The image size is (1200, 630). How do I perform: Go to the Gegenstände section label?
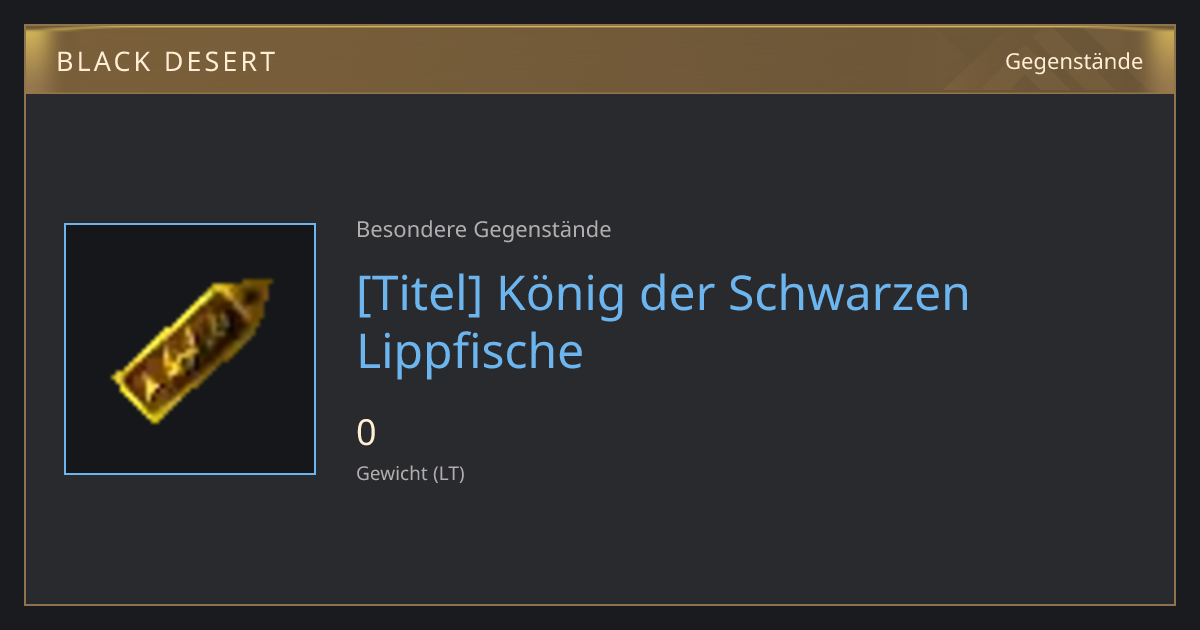(x=1074, y=61)
